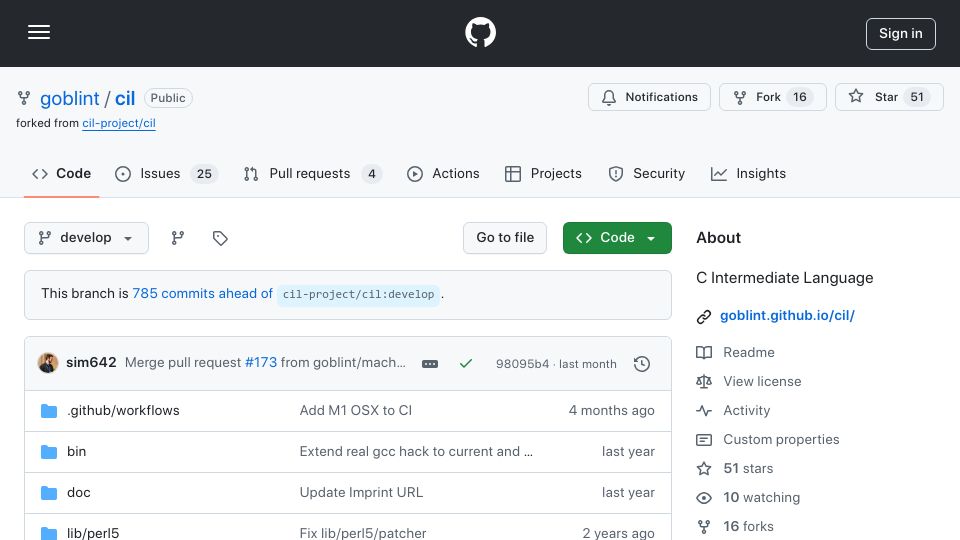Open the goblint owner profile link
The width and height of the screenshot is (960, 540).
69,99
